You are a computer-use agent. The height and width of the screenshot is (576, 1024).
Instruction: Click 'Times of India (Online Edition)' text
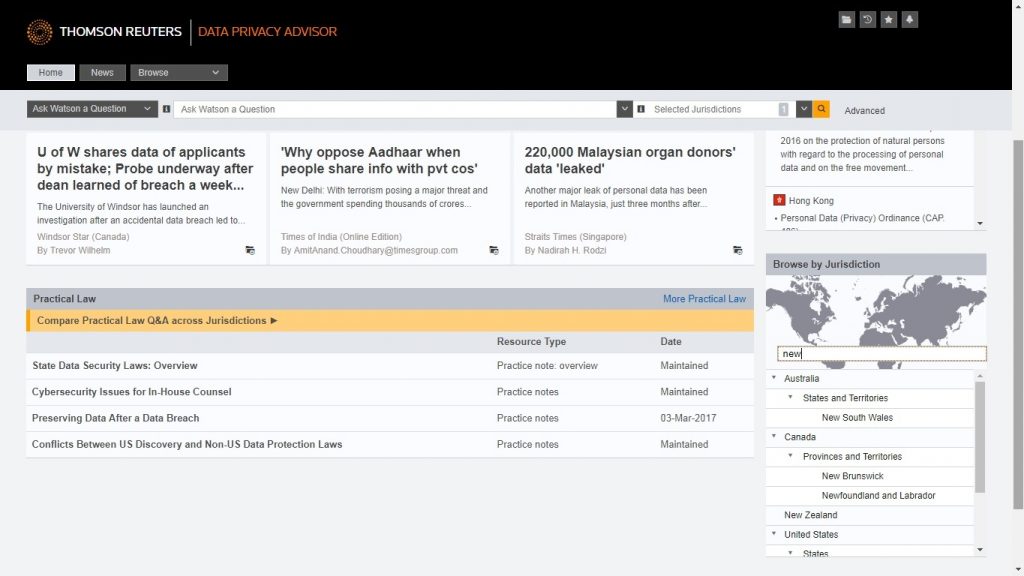click(341, 236)
